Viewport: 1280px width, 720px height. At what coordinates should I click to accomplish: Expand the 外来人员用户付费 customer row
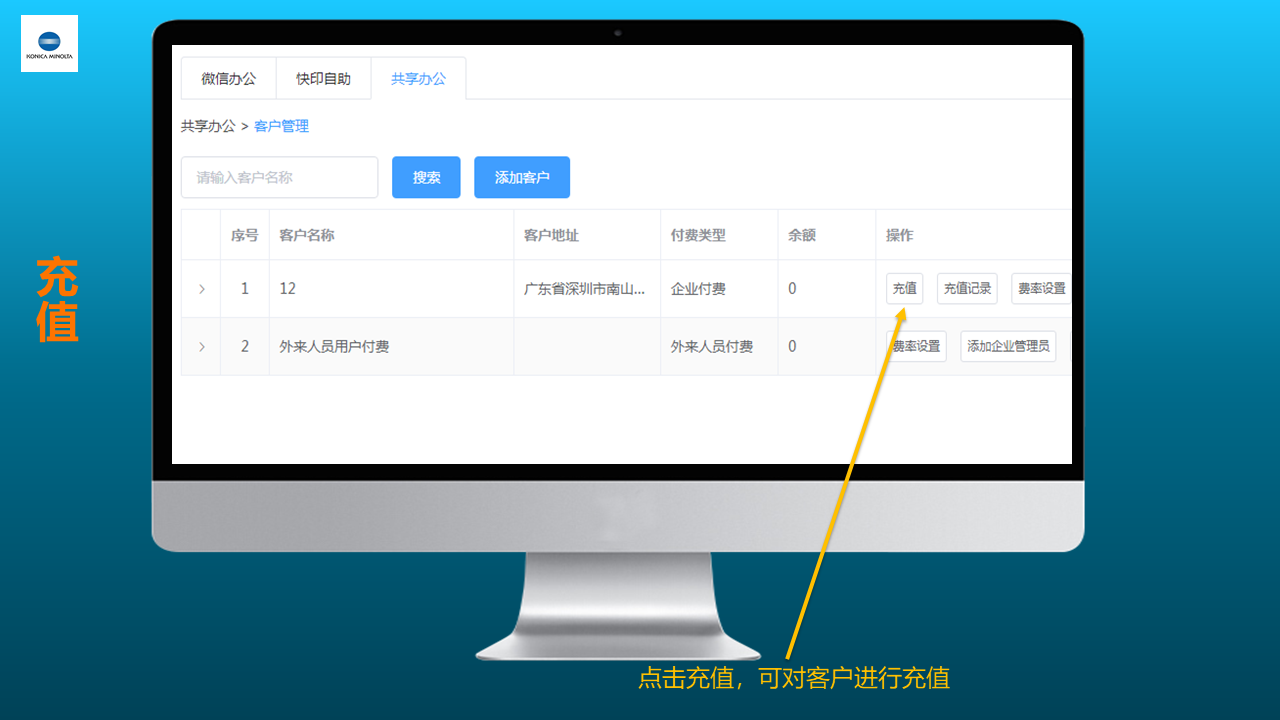tap(201, 347)
